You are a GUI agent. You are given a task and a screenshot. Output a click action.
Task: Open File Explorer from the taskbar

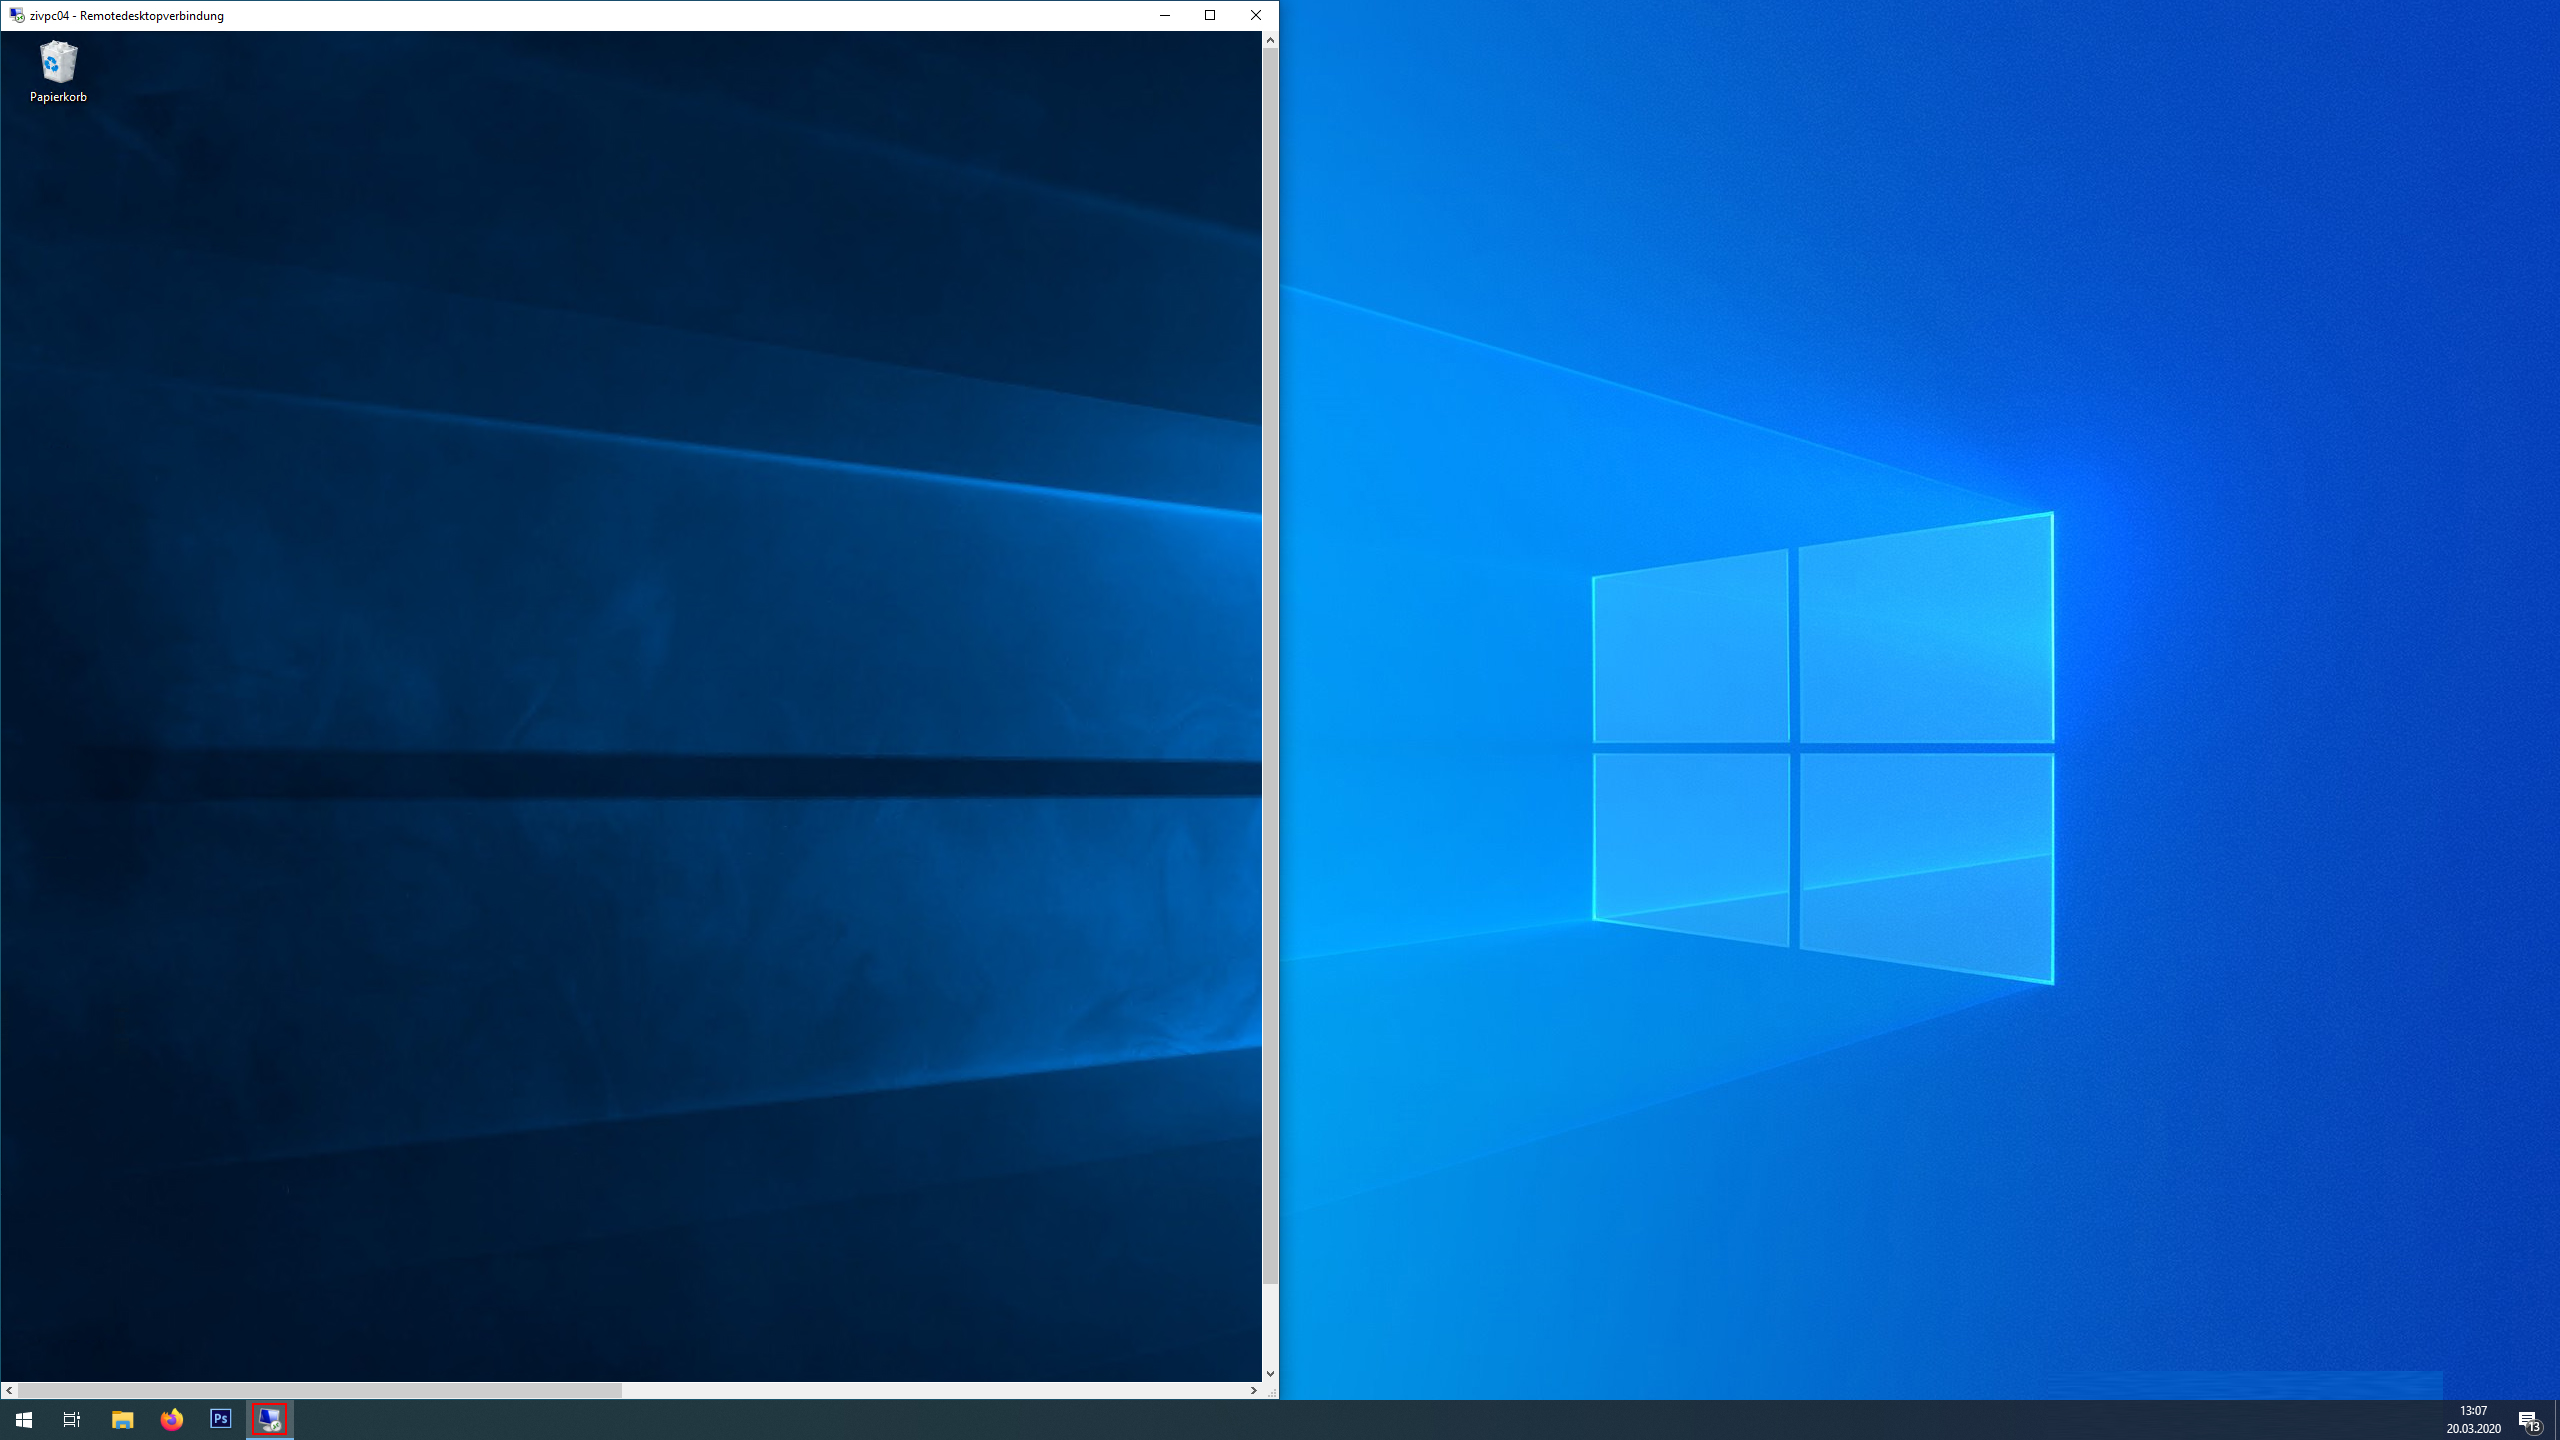[122, 1419]
